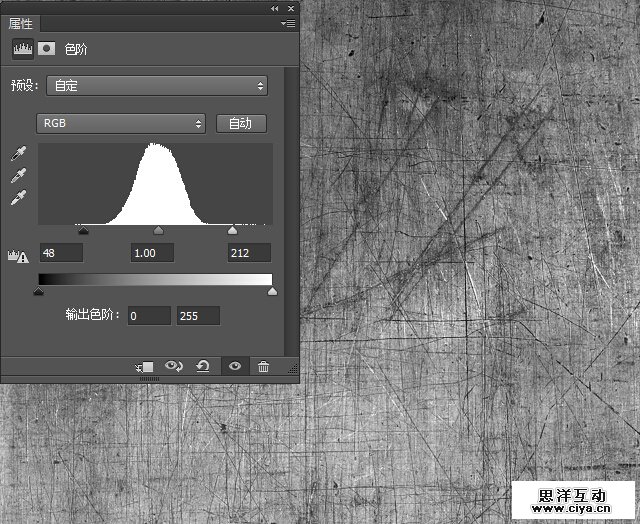
Task: Open the Properties panel flyout menu
Action: [x=288, y=24]
